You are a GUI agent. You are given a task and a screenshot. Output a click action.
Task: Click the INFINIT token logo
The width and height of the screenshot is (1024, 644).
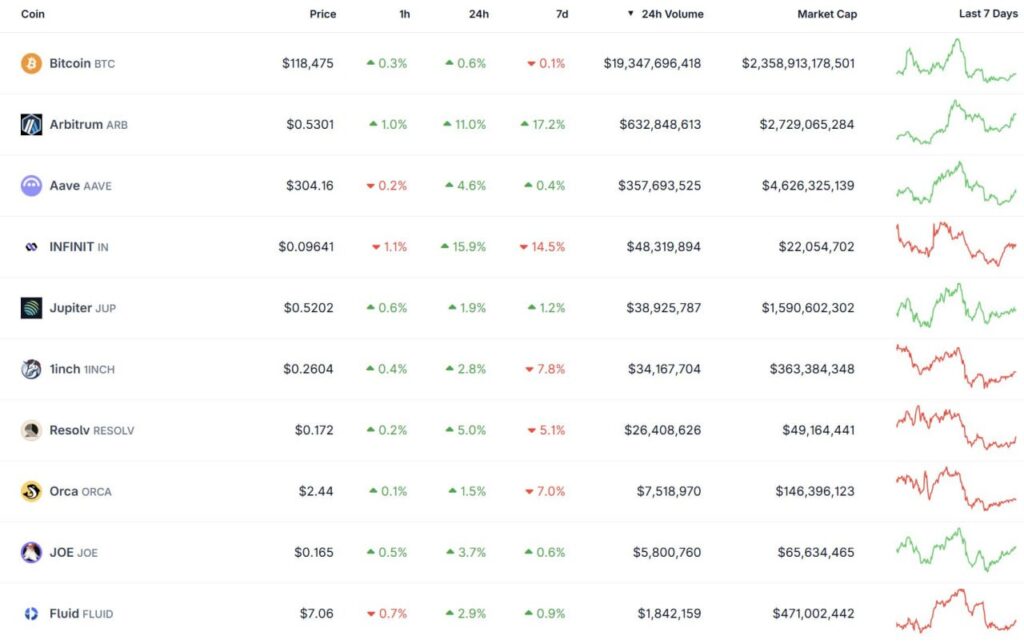click(x=31, y=246)
